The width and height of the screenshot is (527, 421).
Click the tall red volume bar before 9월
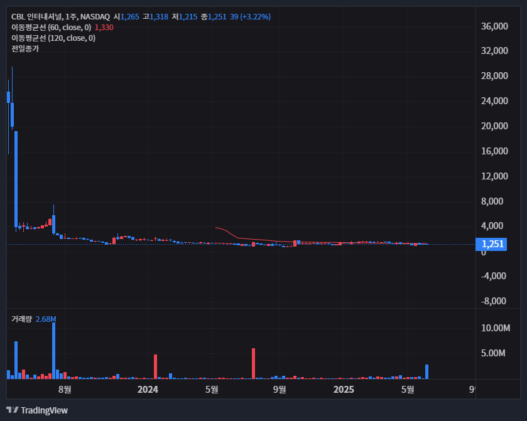pos(253,364)
